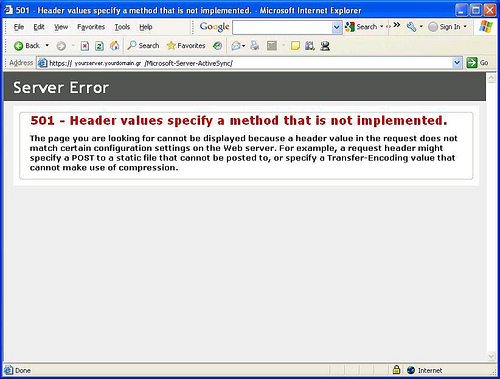Screen dimensions: 500x379
Task: Click the scrollbar down arrow
Action: [x=491, y=356]
